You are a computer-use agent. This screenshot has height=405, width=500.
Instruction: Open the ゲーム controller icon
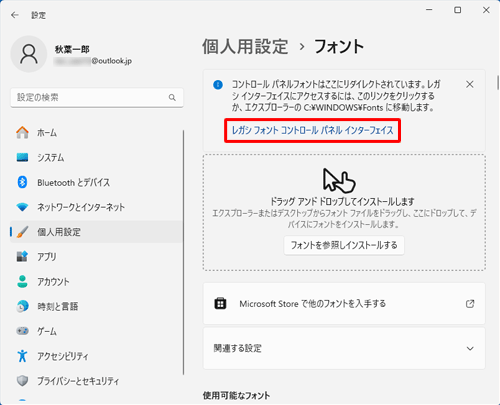(x=22, y=331)
